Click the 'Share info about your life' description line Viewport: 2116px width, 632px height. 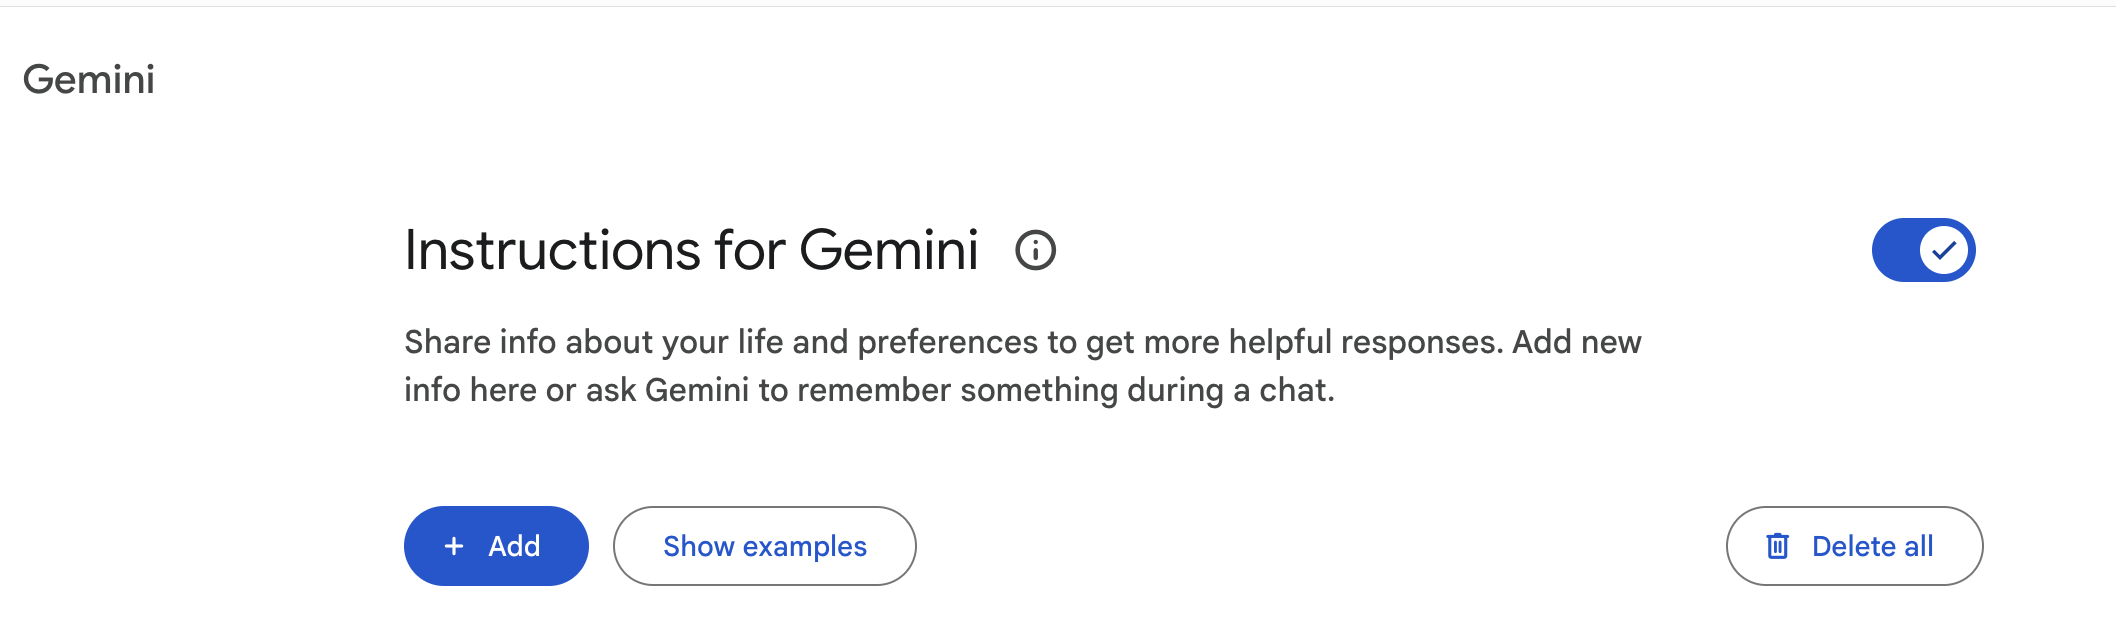[1022, 342]
